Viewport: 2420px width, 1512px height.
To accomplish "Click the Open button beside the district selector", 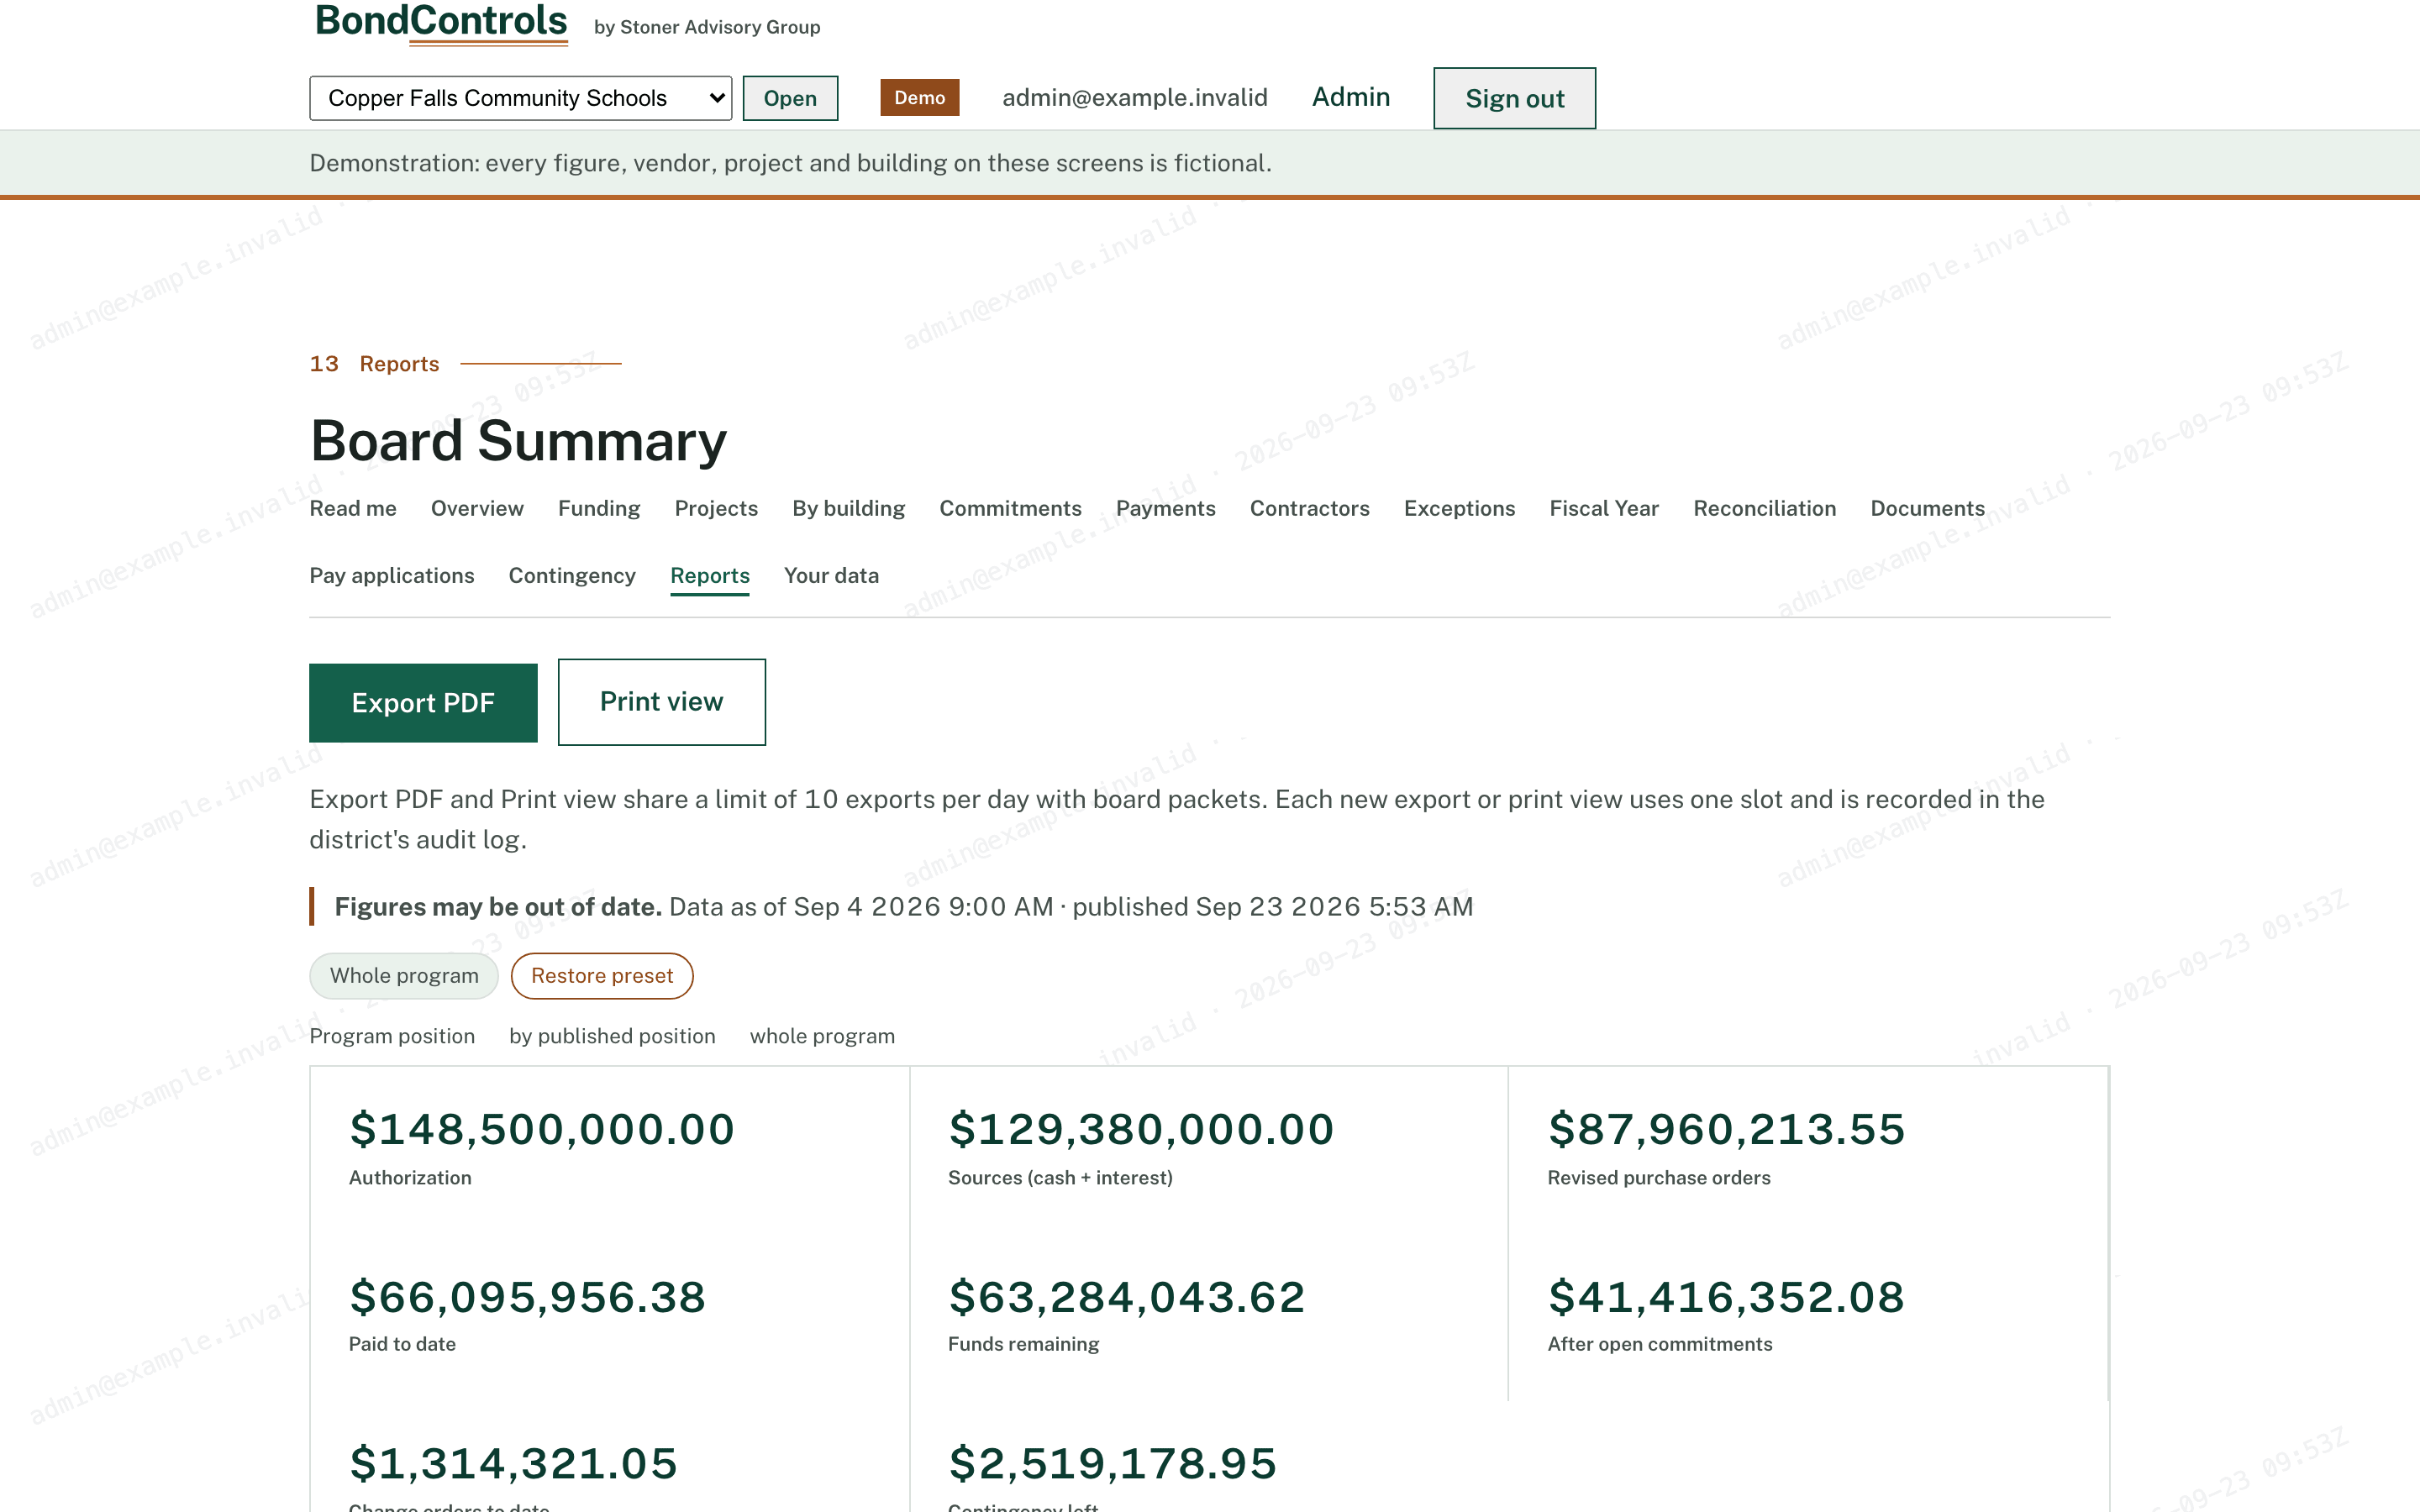I will [x=790, y=98].
